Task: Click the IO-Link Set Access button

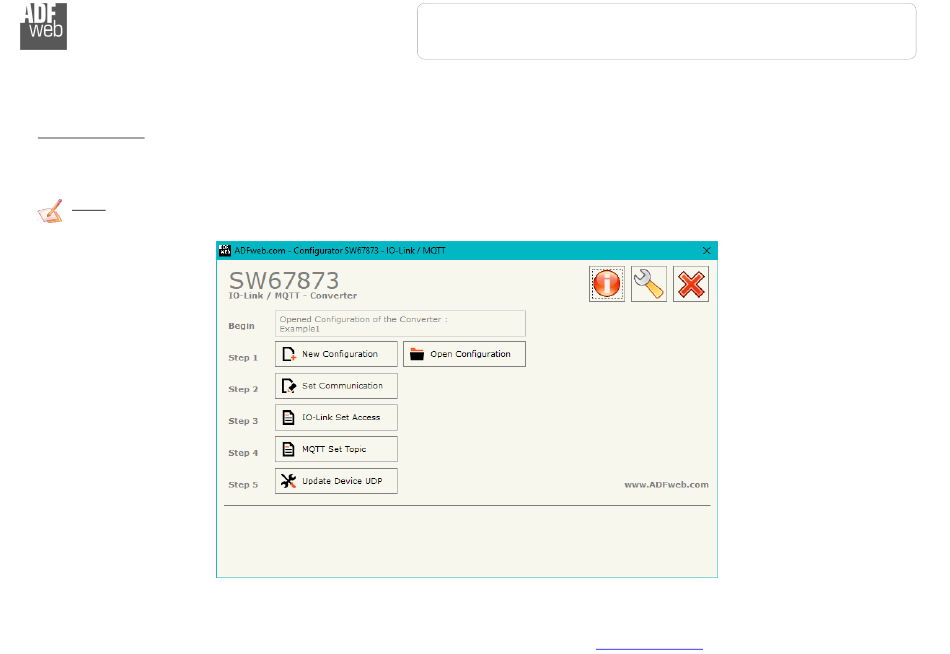Action: [x=336, y=418]
